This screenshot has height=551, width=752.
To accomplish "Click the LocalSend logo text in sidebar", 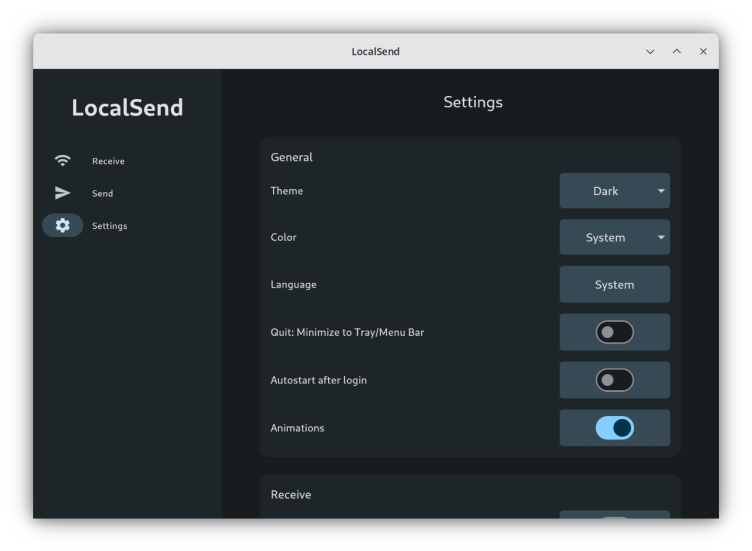I will 127,108.
